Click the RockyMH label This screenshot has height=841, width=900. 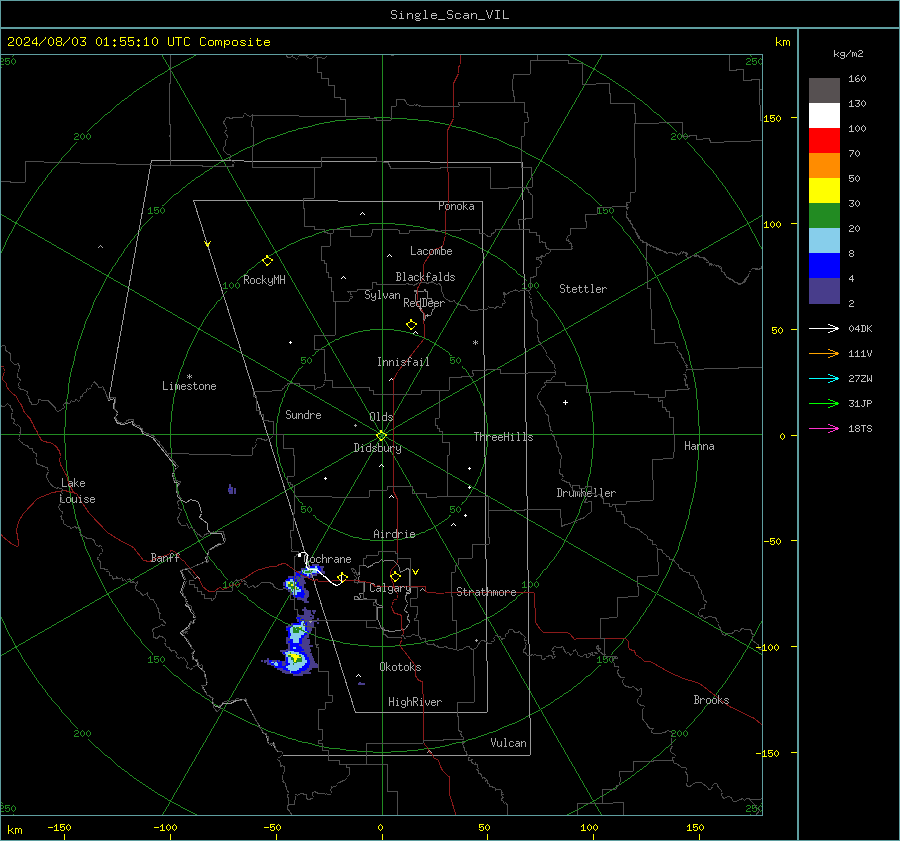pos(264,280)
